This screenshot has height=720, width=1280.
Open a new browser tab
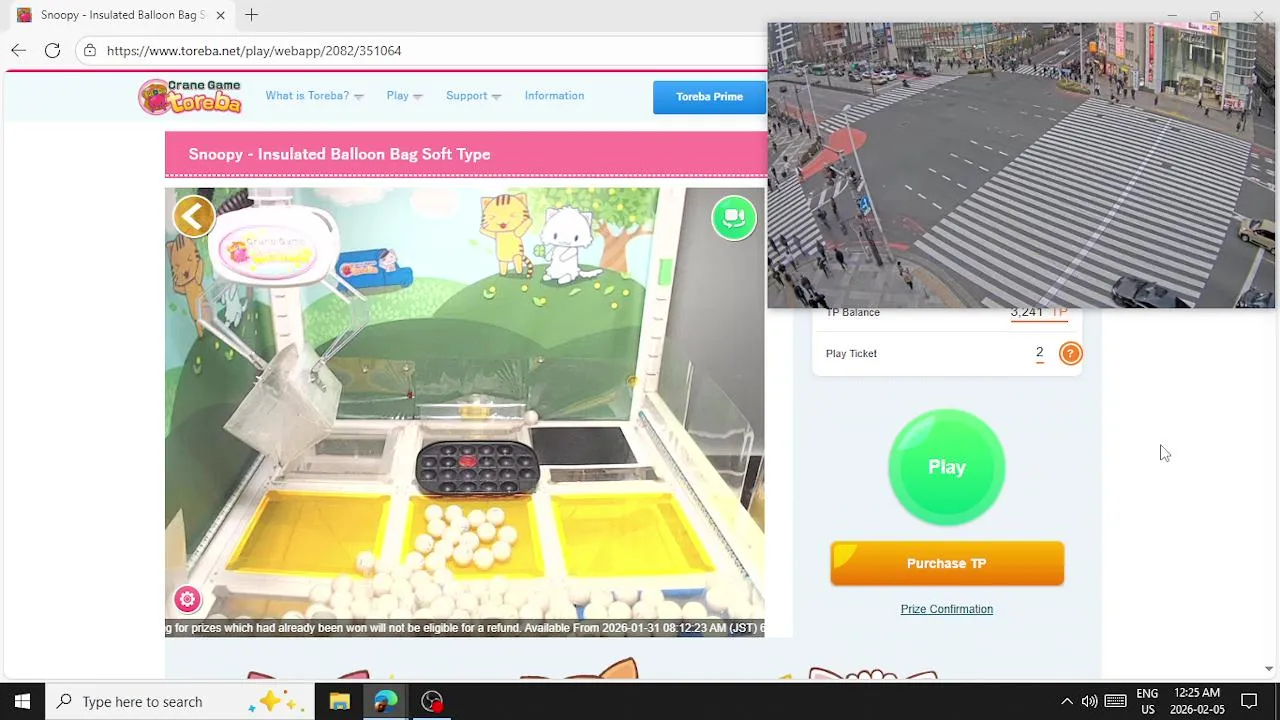click(x=252, y=15)
